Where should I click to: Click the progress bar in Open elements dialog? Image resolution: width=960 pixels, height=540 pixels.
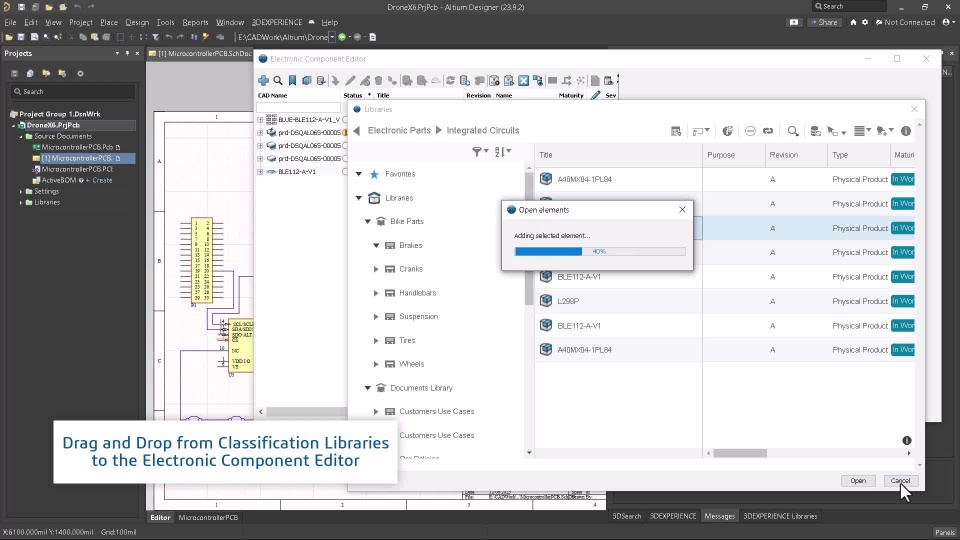pos(600,252)
